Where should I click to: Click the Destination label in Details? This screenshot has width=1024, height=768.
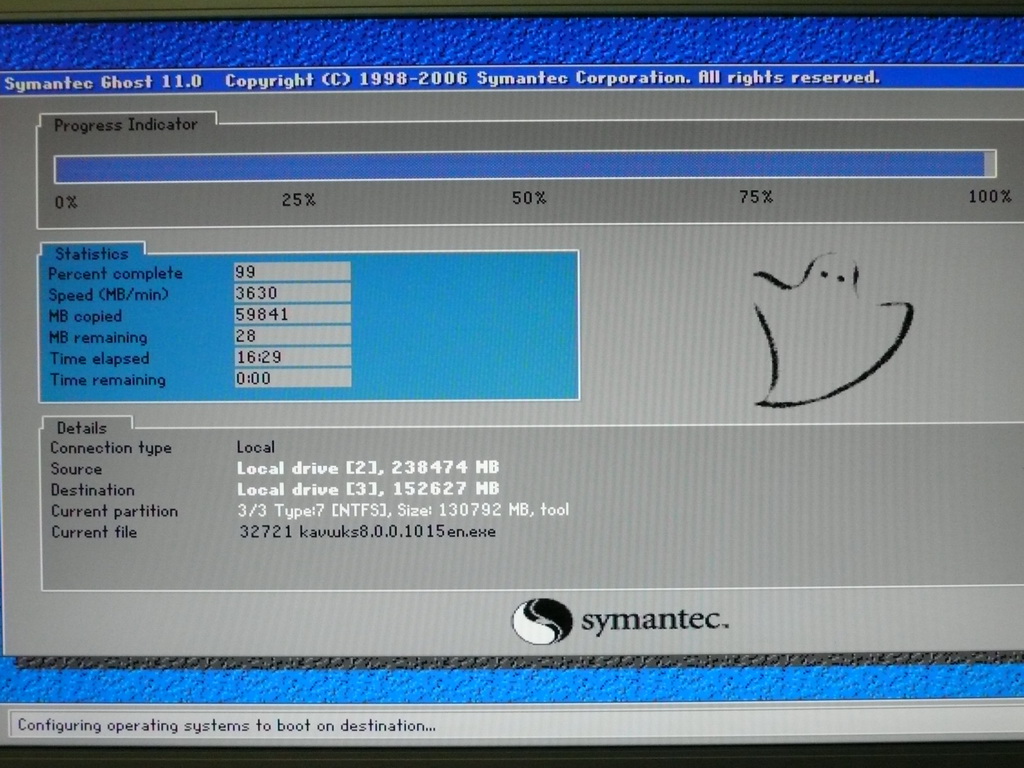(93, 490)
